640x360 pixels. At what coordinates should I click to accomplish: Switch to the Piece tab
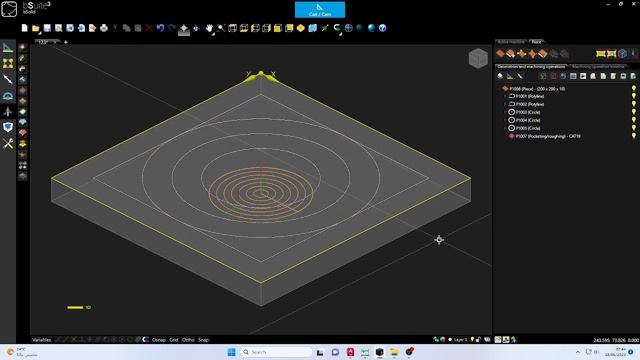(x=536, y=42)
